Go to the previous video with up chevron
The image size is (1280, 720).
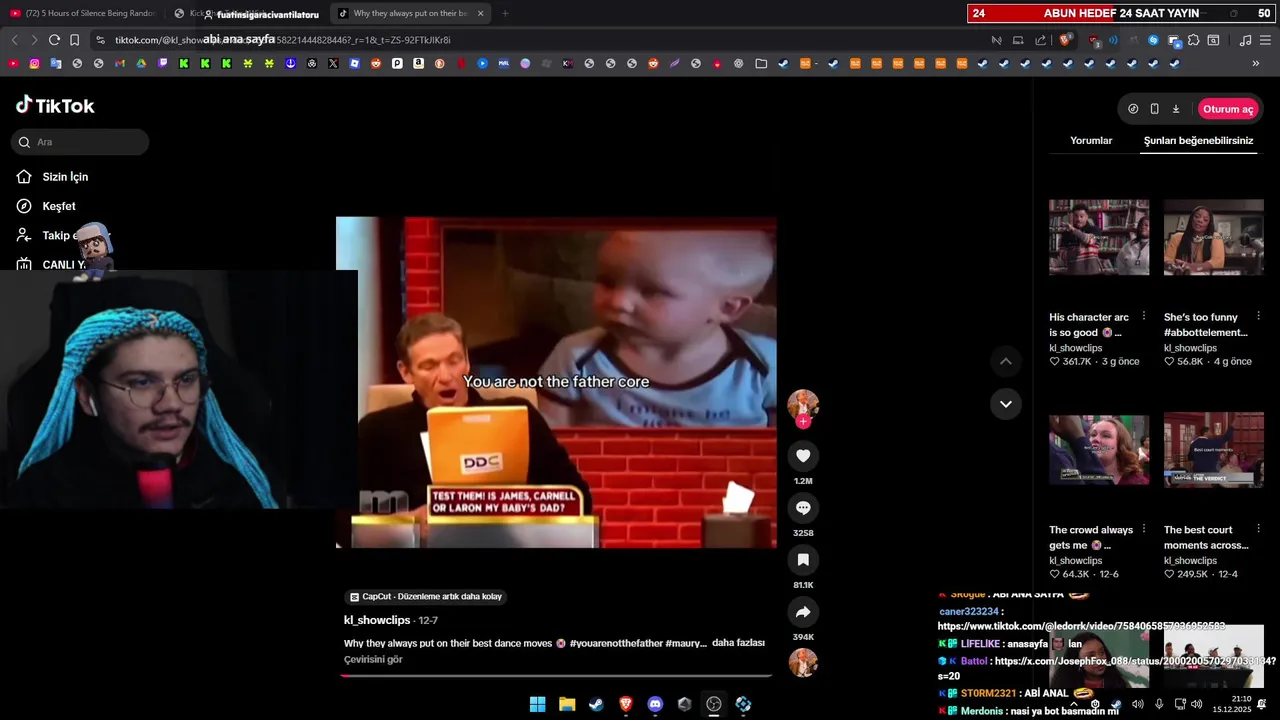[x=1006, y=361]
